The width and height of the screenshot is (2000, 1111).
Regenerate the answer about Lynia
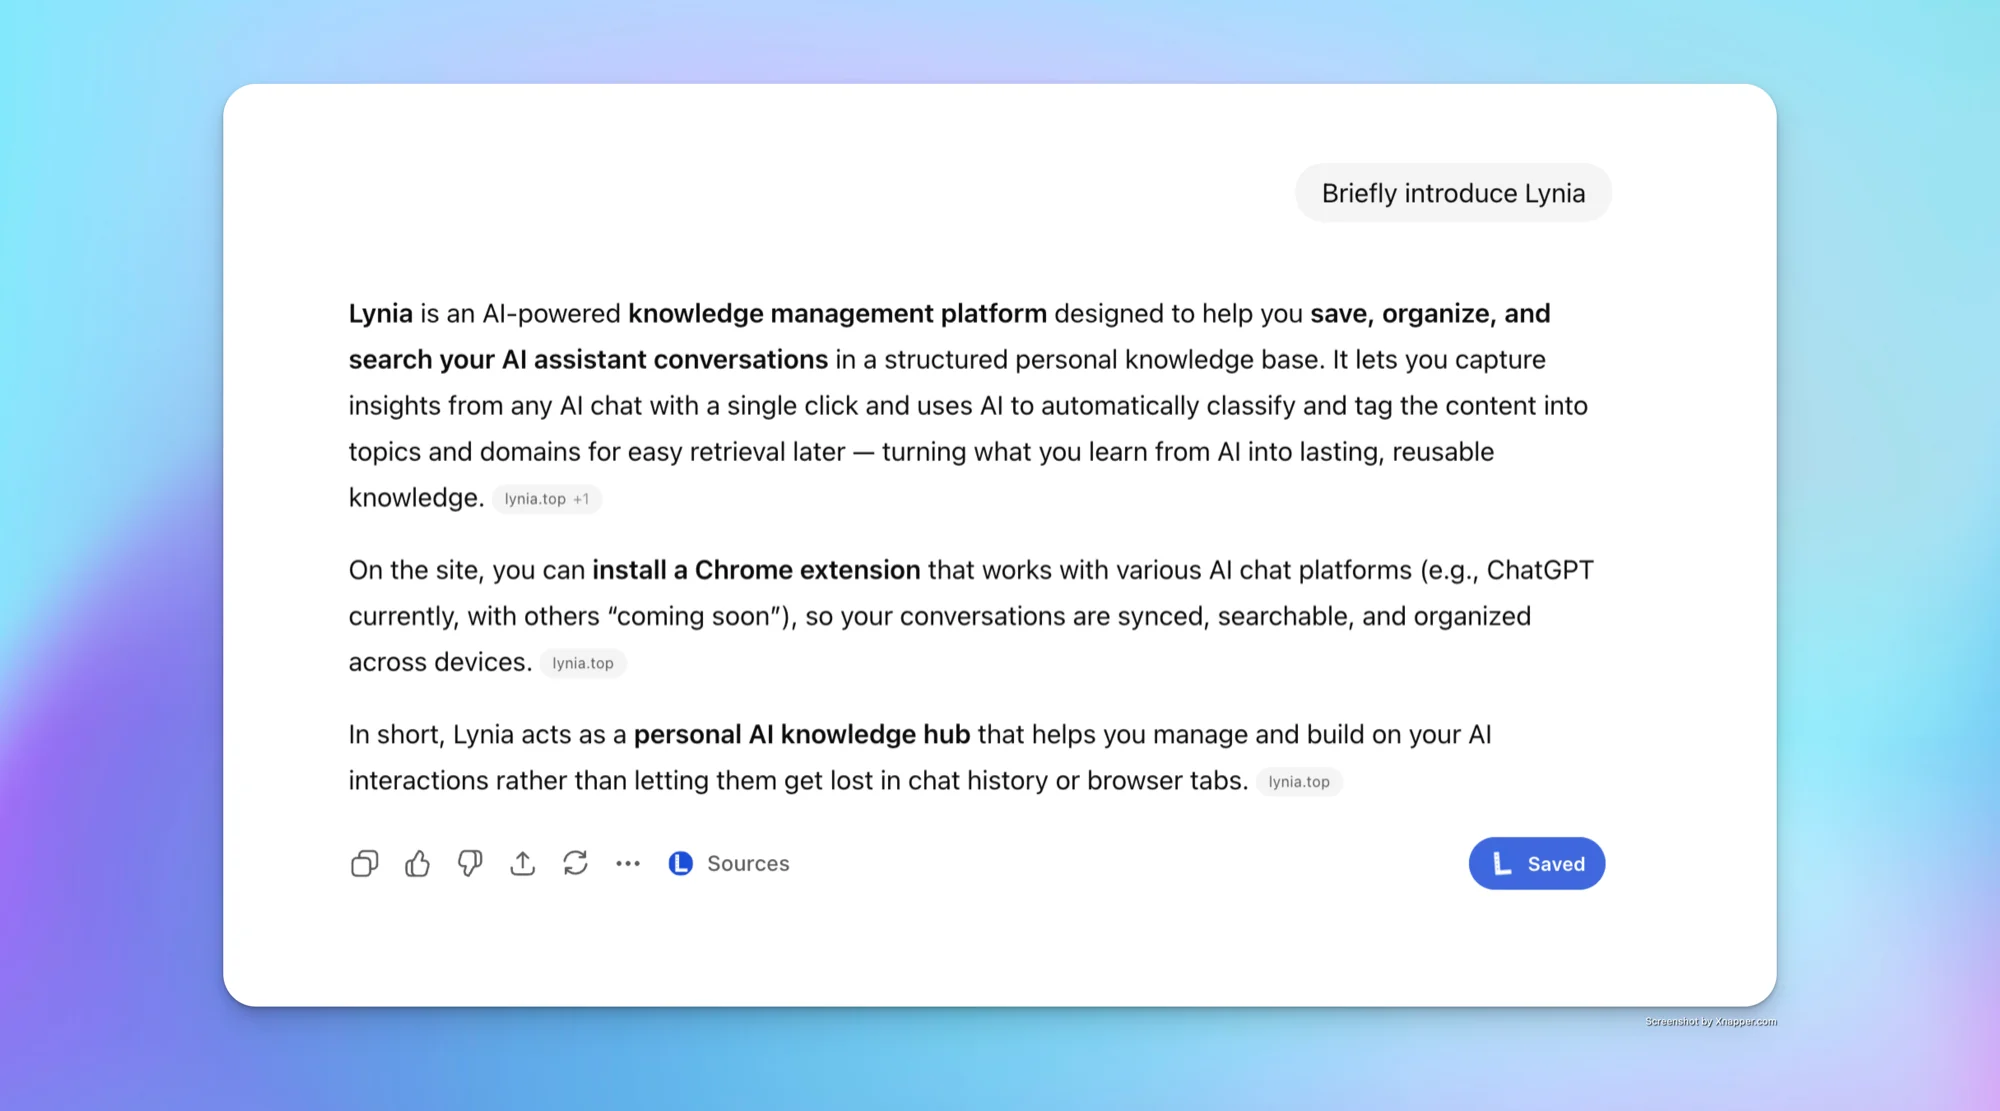tap(575, 863)
